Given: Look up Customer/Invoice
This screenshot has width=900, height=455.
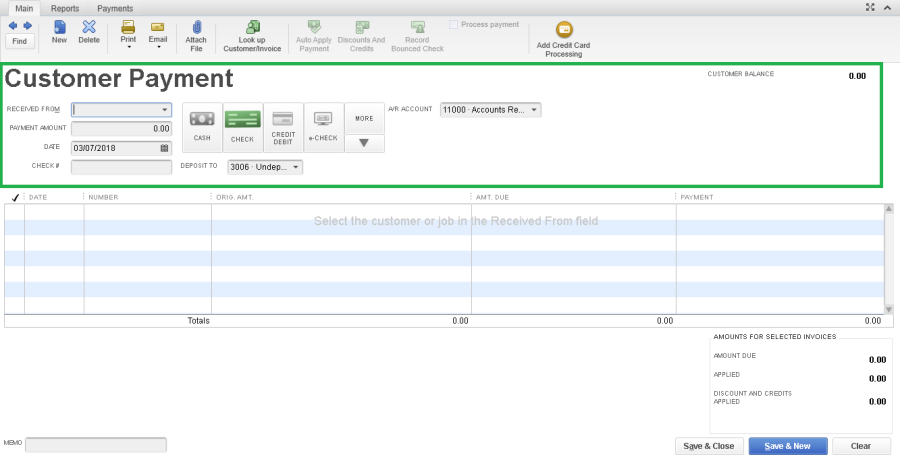Looking at the screenshot, I should tap(252, 36).
